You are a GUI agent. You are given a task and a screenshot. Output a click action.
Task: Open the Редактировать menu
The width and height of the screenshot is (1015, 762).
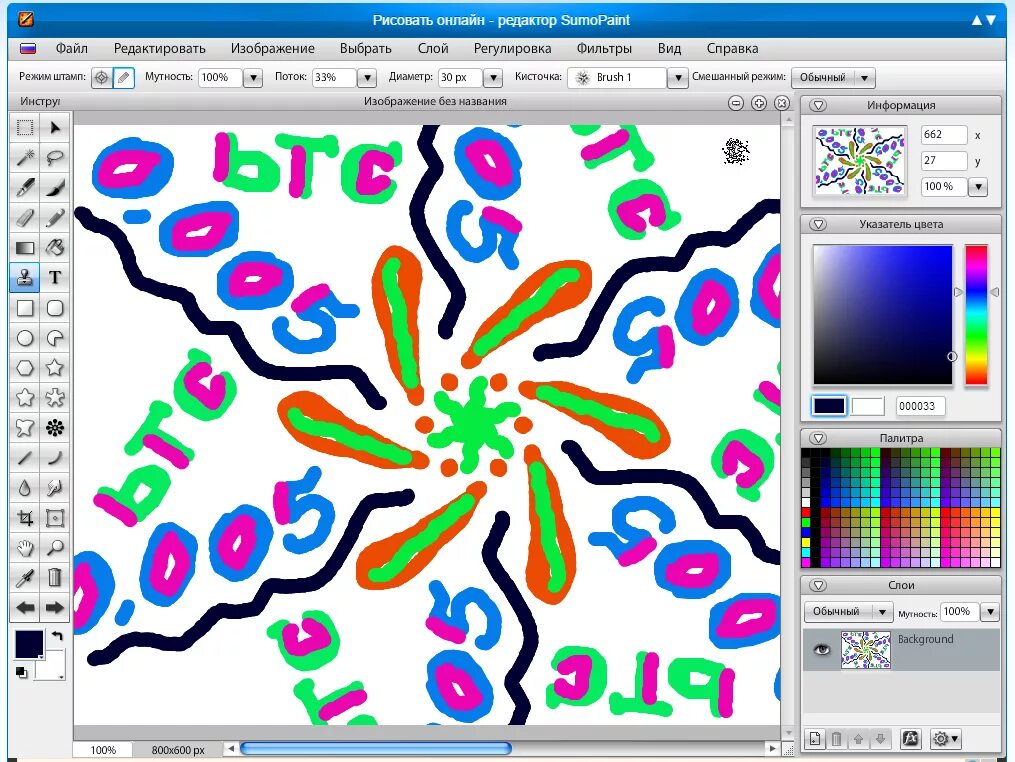coord(159,49)
